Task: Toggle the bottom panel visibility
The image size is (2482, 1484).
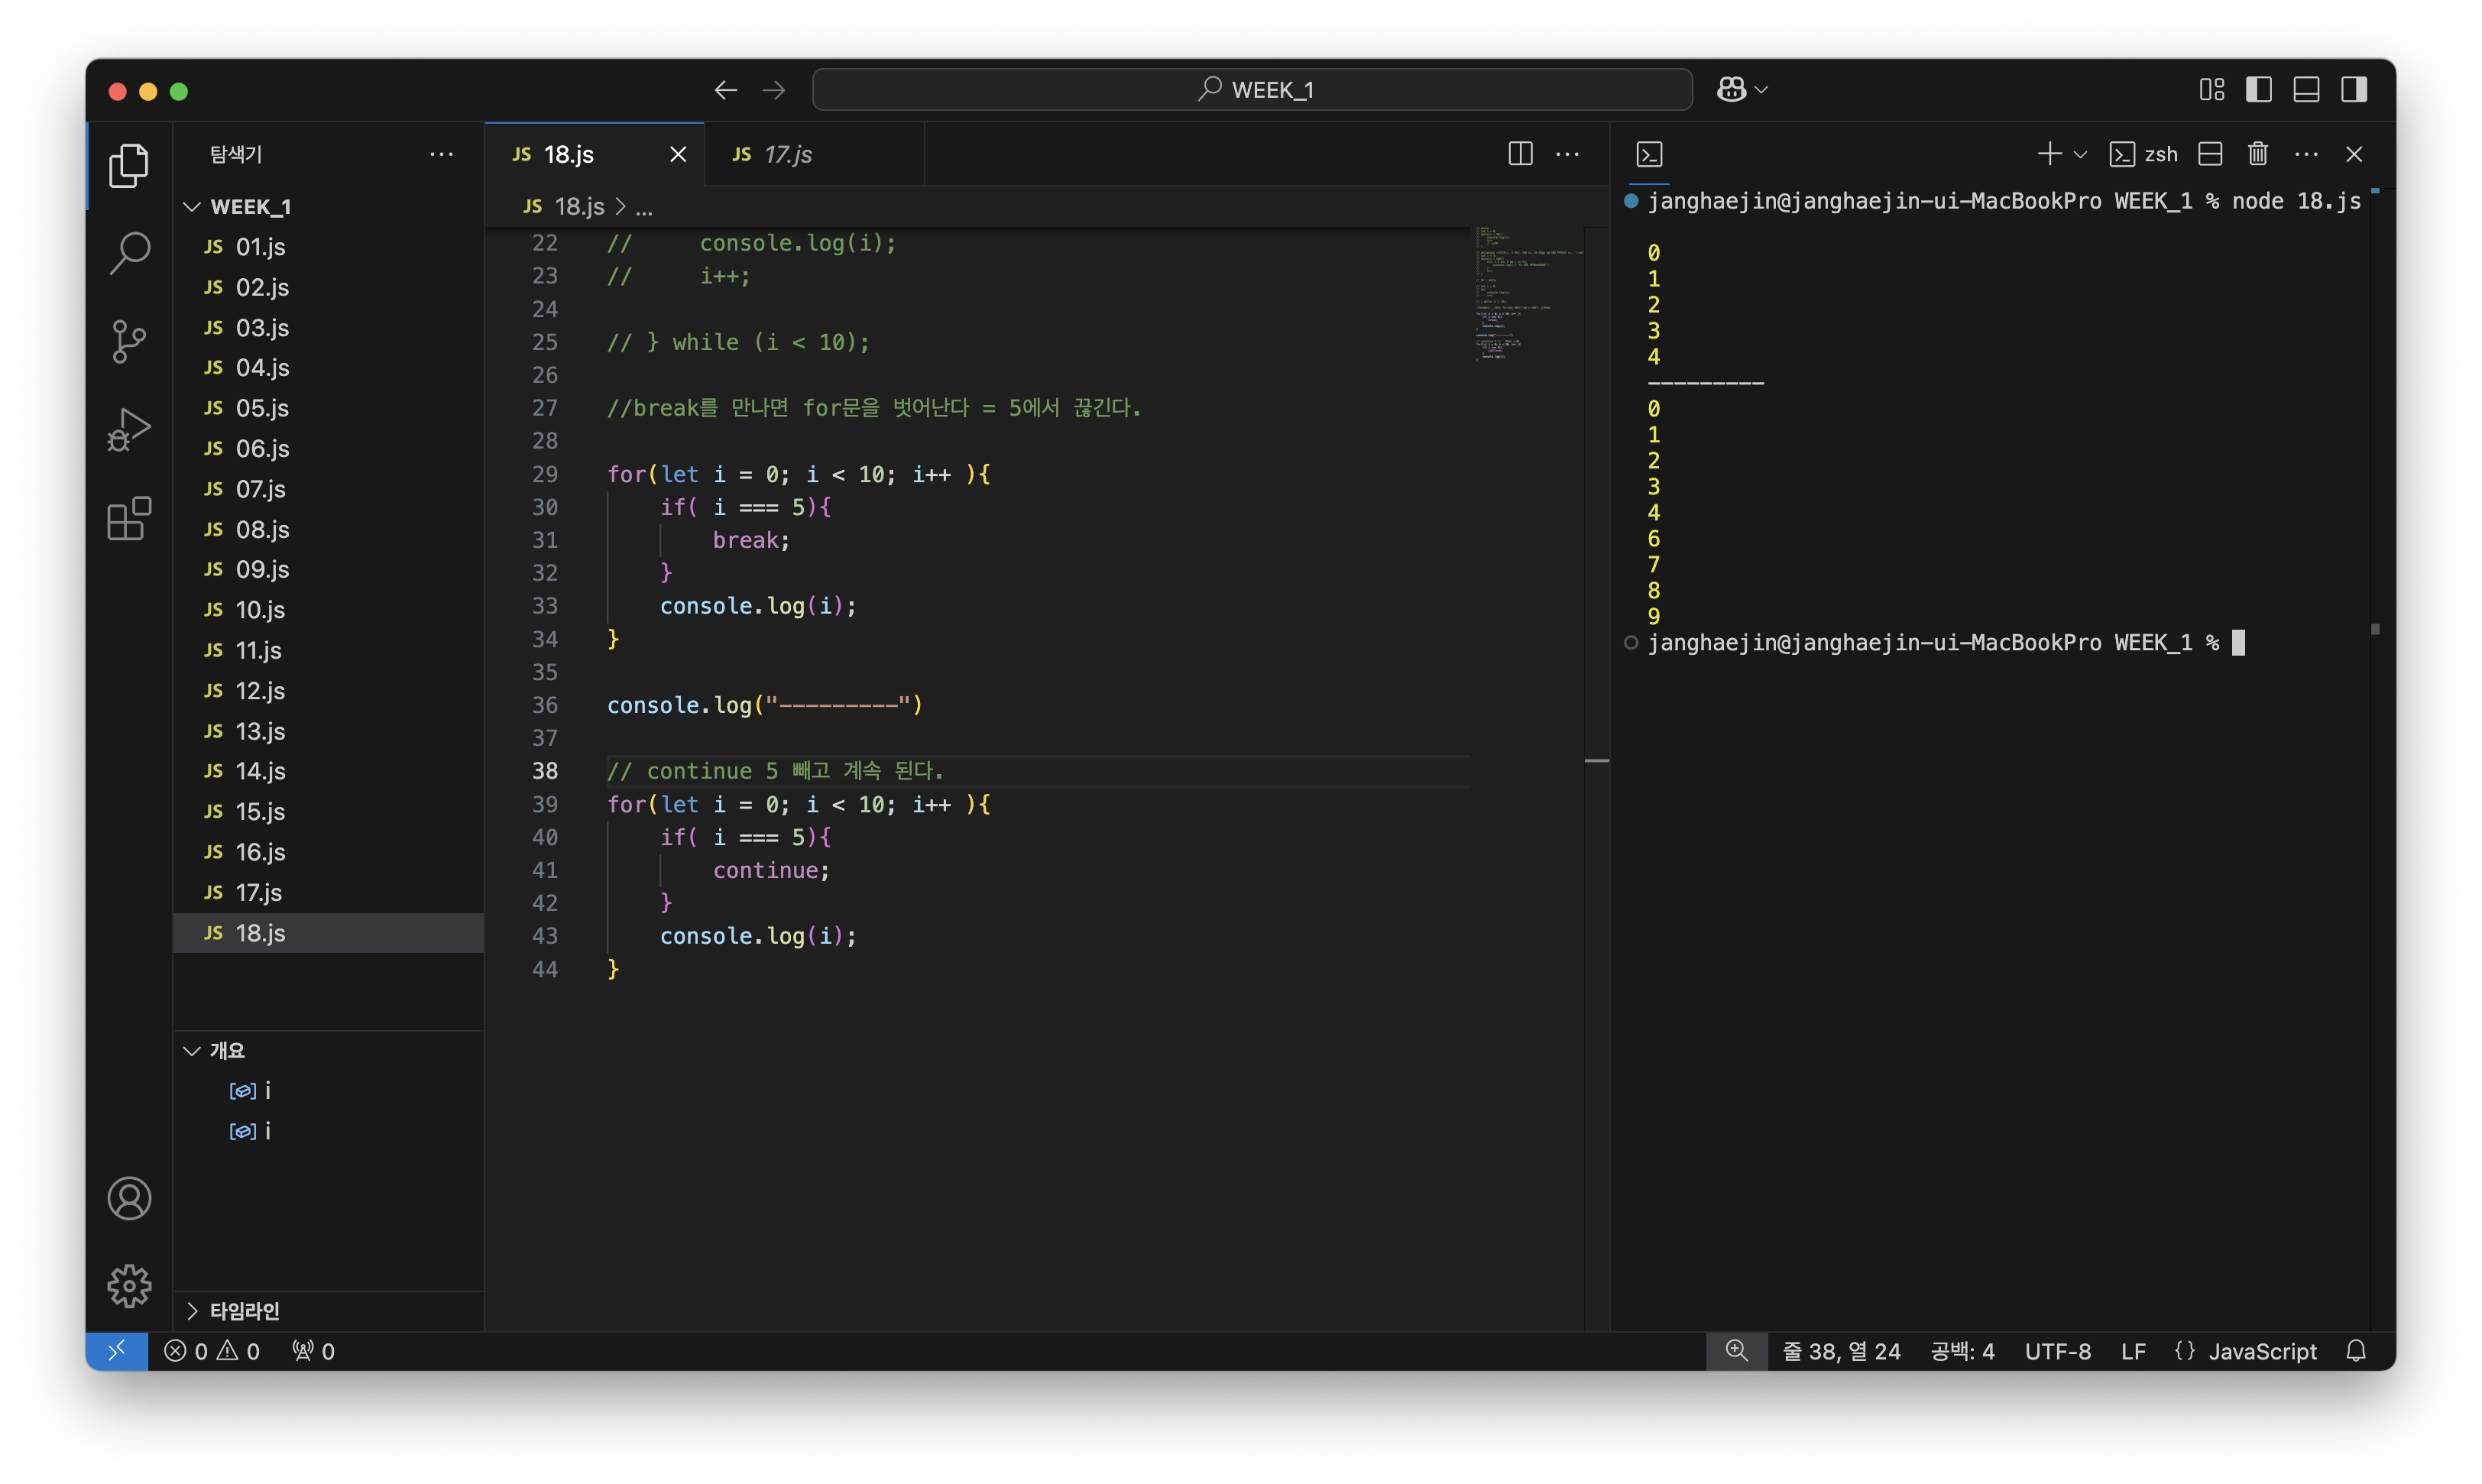Action: coord(2306,90)
